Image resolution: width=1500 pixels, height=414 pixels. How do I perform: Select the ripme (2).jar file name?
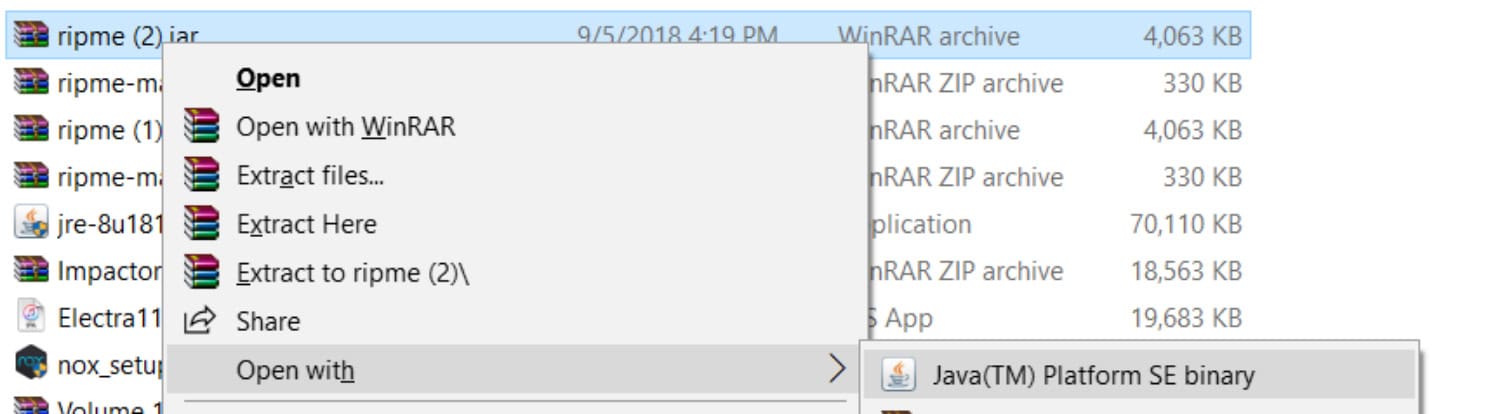pos(128,36)
